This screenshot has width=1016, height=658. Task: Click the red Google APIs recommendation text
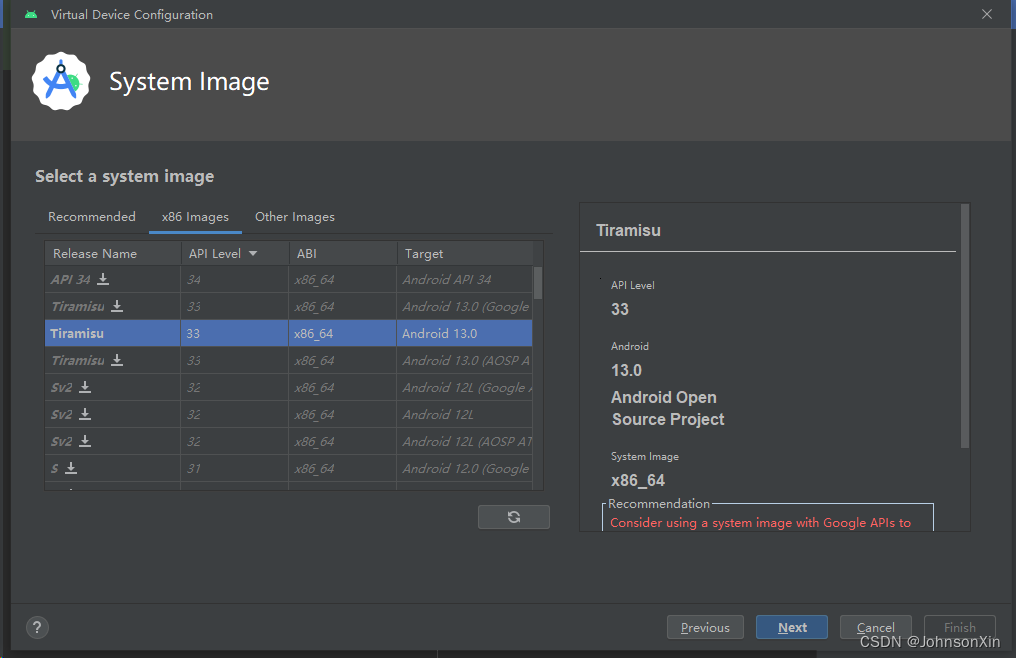coord(760,523)
